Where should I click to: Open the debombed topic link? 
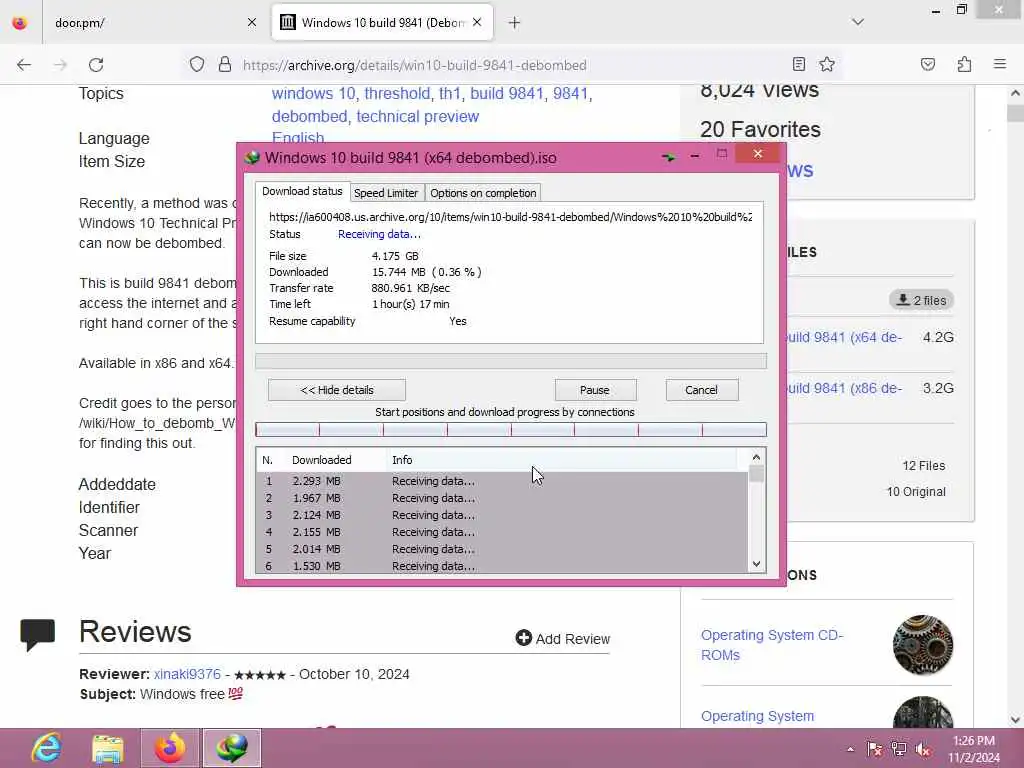(x=309, y=116)
